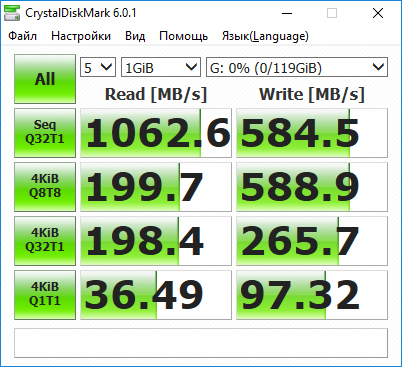Screen dimensions: 402x367
Task: Minimize the CrystalDiskMark window
Action: [x=287, y=13]
